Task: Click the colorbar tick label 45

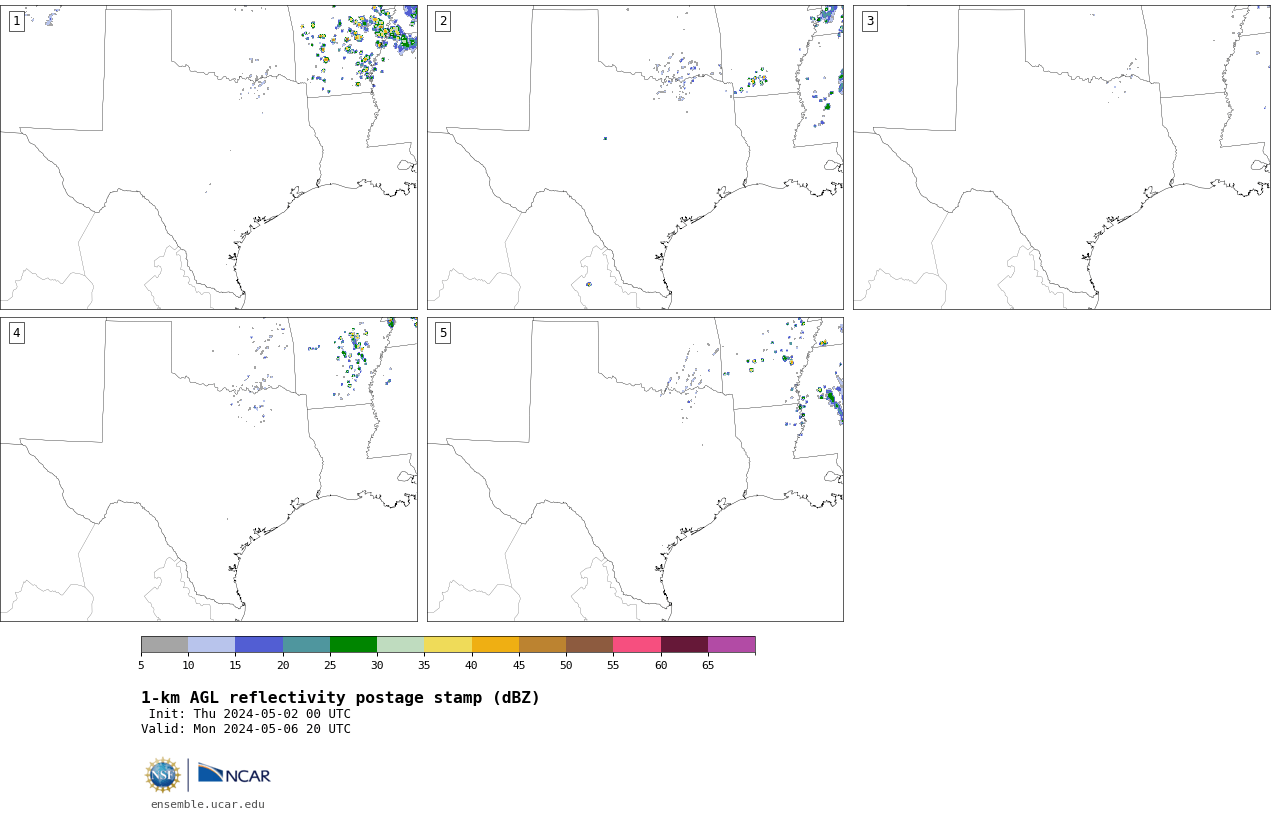Action: [x=519, y=665]
